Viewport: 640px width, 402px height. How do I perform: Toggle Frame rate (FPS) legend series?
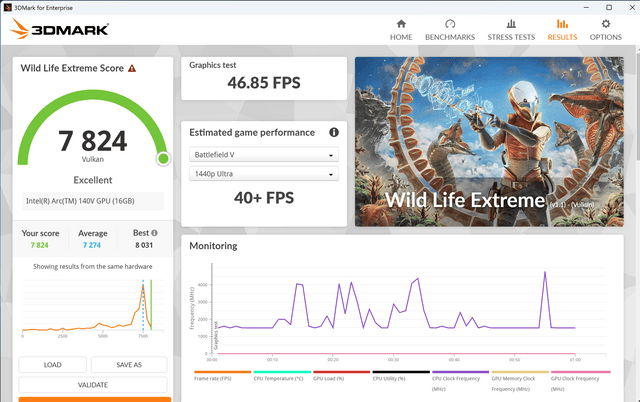pyautogui.click(x=222, y=376)
